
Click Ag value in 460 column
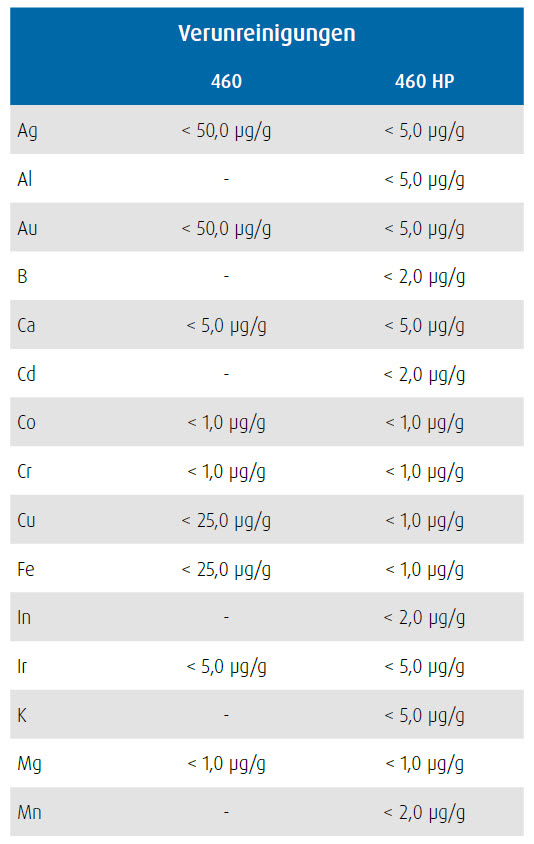(x=226, y=131)
